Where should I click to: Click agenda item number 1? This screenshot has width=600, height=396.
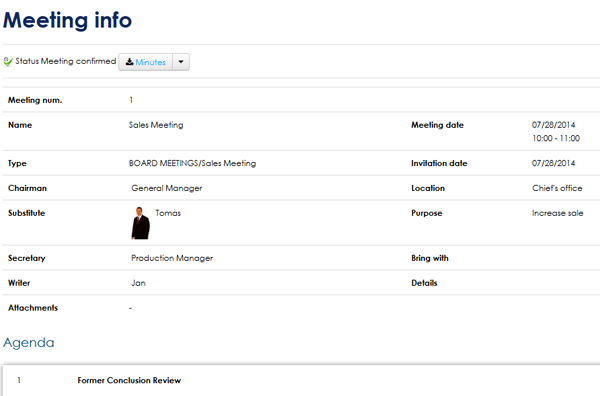point(19,380)
